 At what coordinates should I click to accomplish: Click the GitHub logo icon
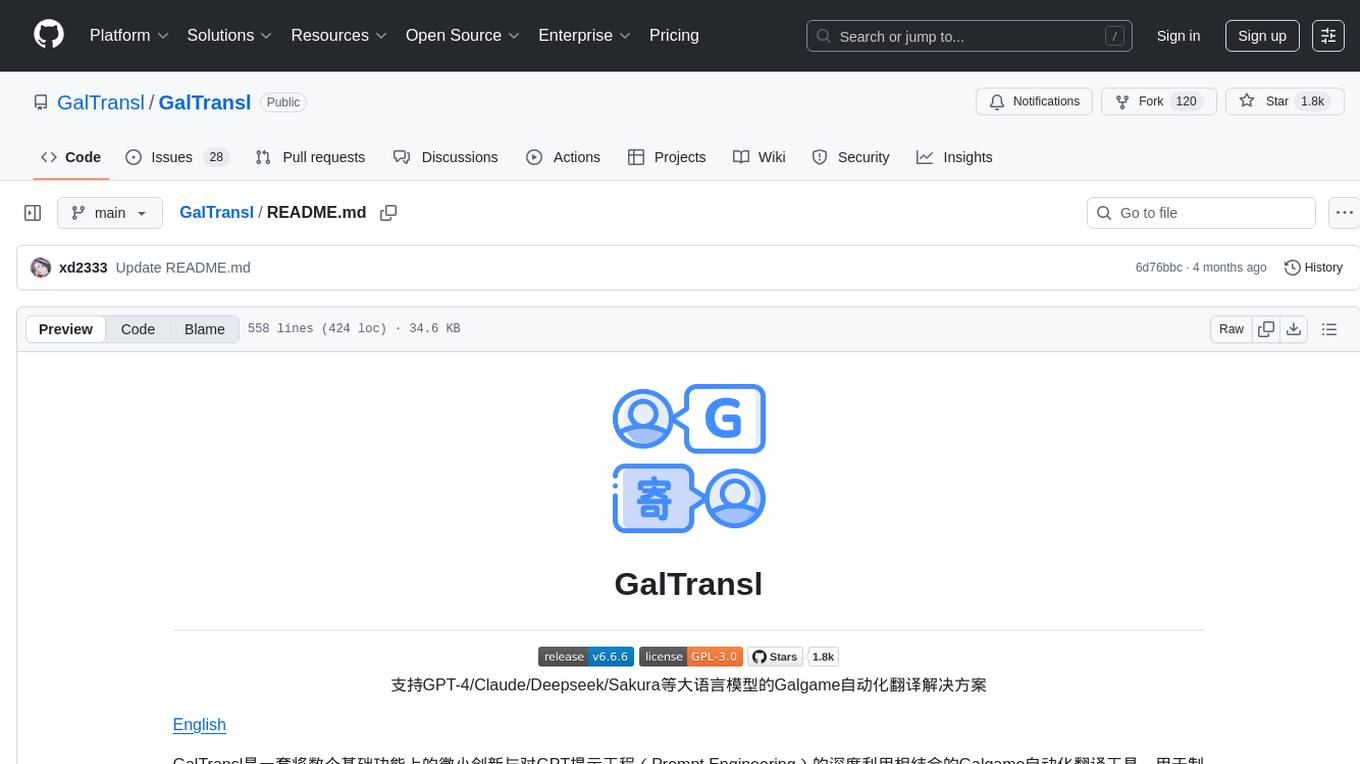click(x=48, y=35)
